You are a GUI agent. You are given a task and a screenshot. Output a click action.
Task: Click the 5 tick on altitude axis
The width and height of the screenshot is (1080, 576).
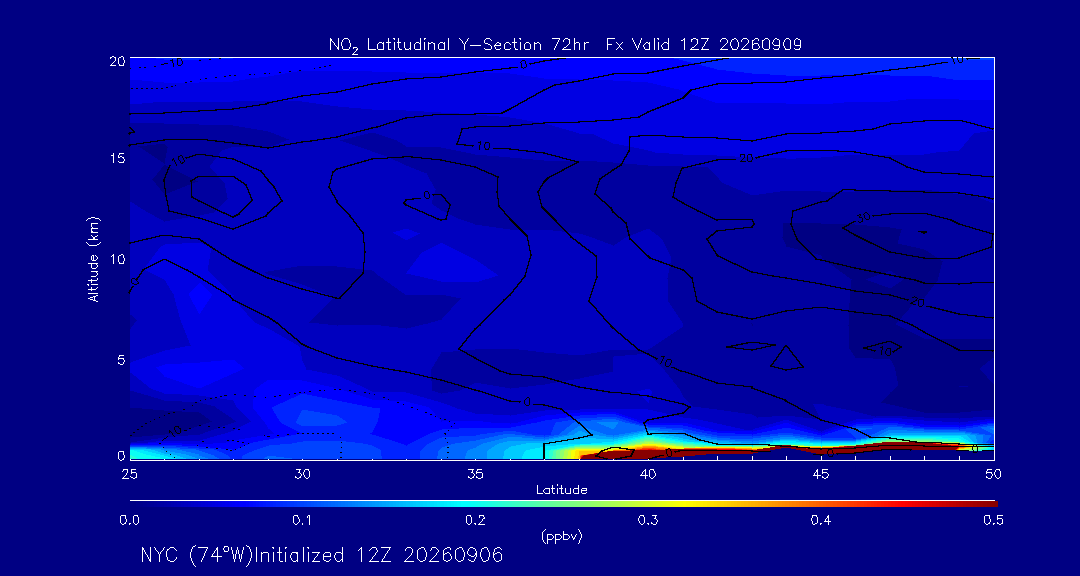[121, 360]
